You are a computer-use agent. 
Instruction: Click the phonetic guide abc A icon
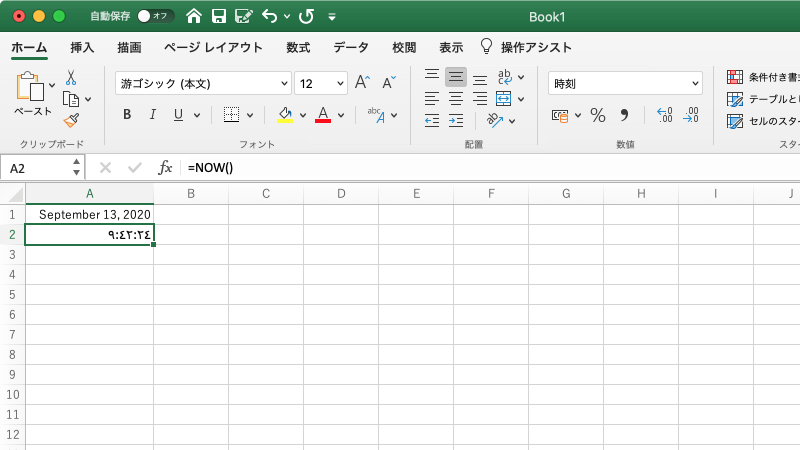pyautogui.click(x=377, y=115)
